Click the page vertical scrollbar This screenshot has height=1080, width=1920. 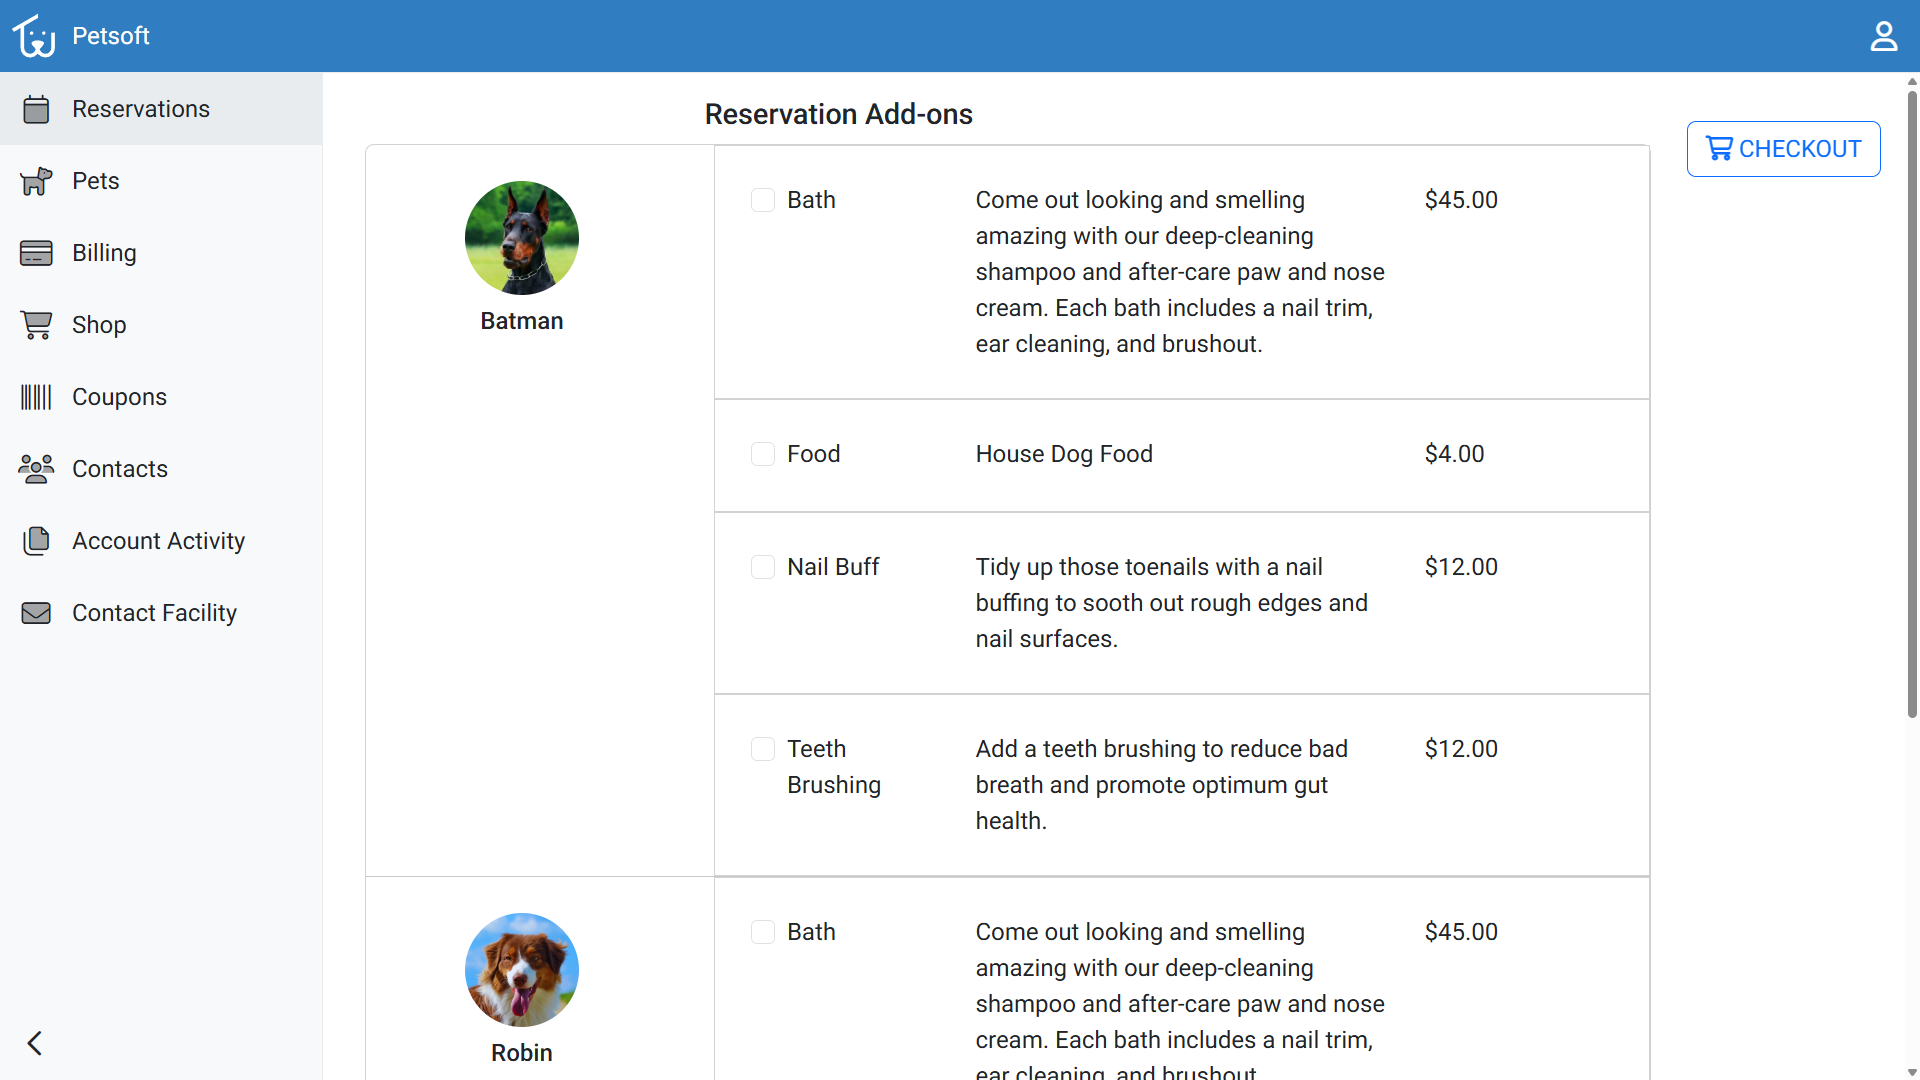[x=1912, y=400]
